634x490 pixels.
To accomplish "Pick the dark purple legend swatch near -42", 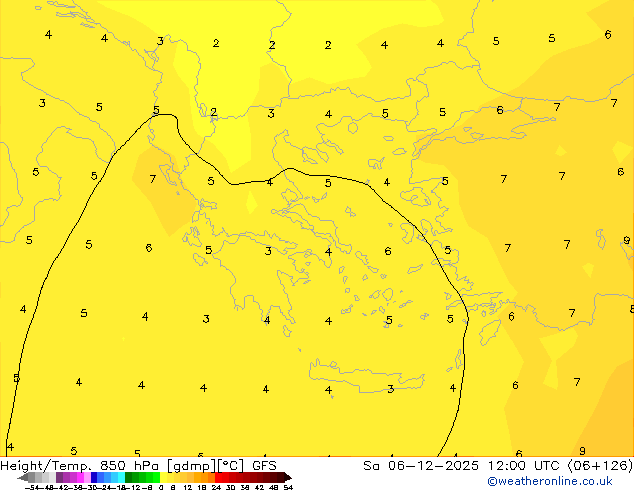I will pyautogui.click(x=59, y=477).
